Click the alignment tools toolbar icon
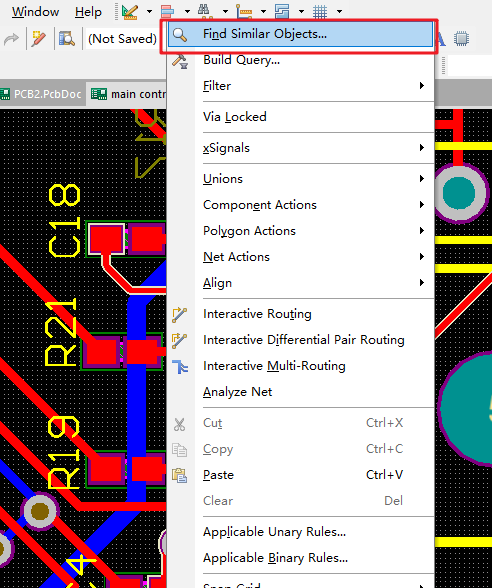Viewport: 492px width, 588px height. pyautogui.click(x=168, y=11)
